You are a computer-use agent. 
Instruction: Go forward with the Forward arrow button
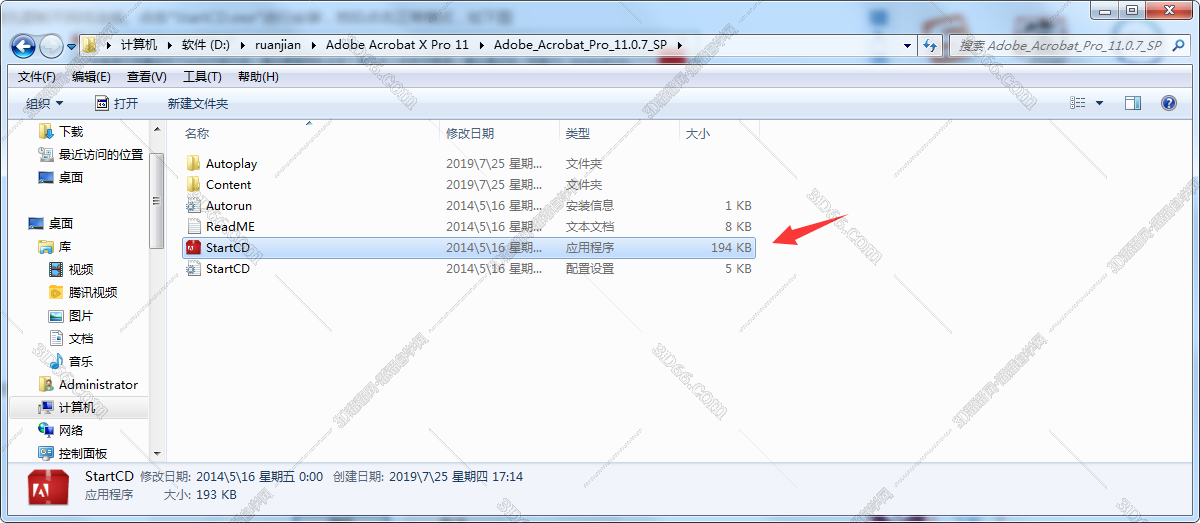click(51, 45)
